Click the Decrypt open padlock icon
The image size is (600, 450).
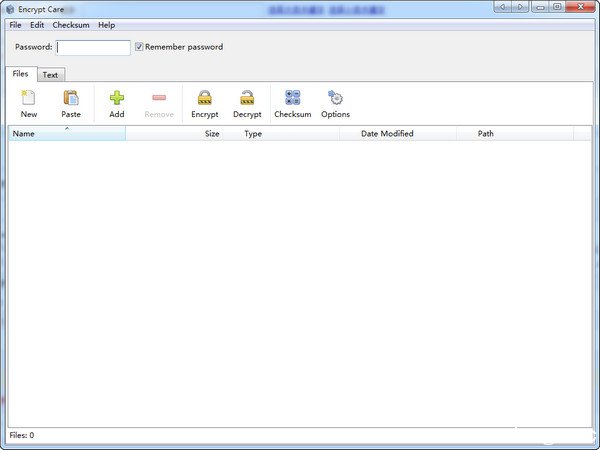(x=247, y=98)
